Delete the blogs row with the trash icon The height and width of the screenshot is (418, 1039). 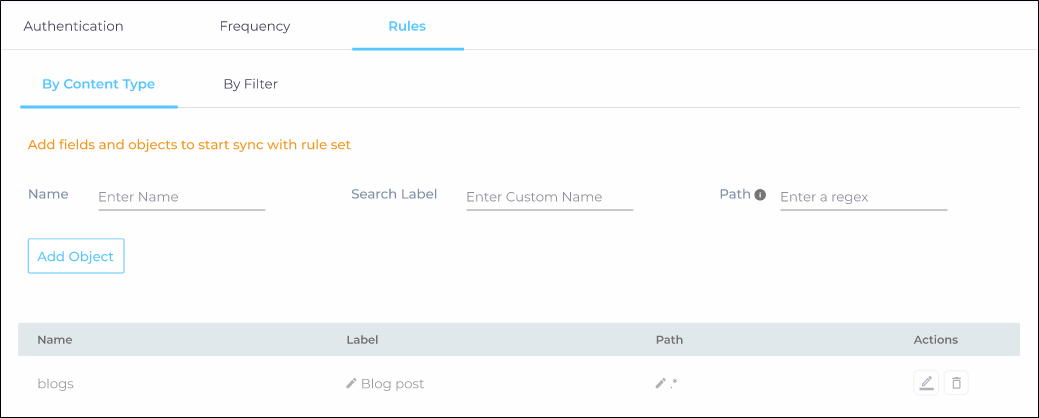[x=956, y=383]
